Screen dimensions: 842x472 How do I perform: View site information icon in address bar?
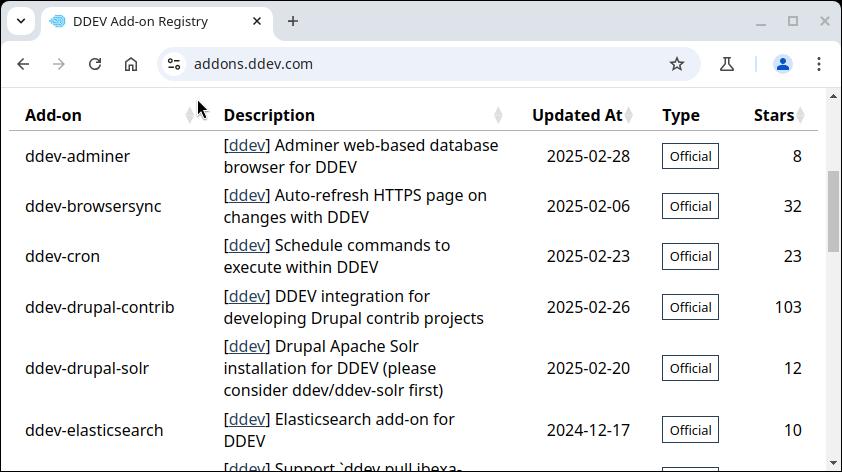[174, 64]
